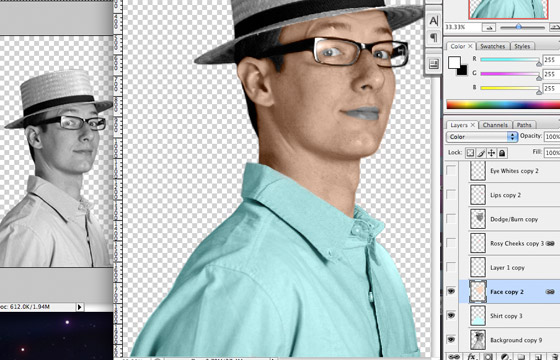Open the Color blend mode dropdown
Screen dimensions: 560x360
pyautogui.click(x=481, y=137)
